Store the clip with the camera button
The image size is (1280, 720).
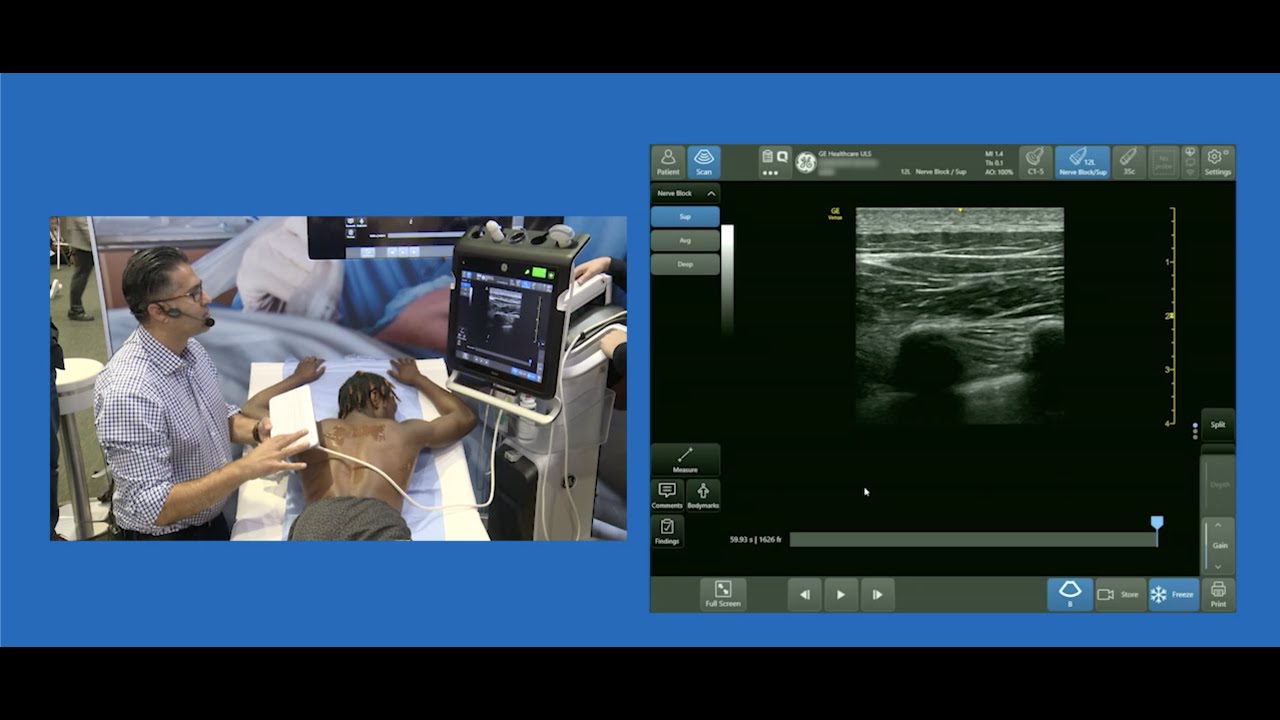tap(1119, 594)
